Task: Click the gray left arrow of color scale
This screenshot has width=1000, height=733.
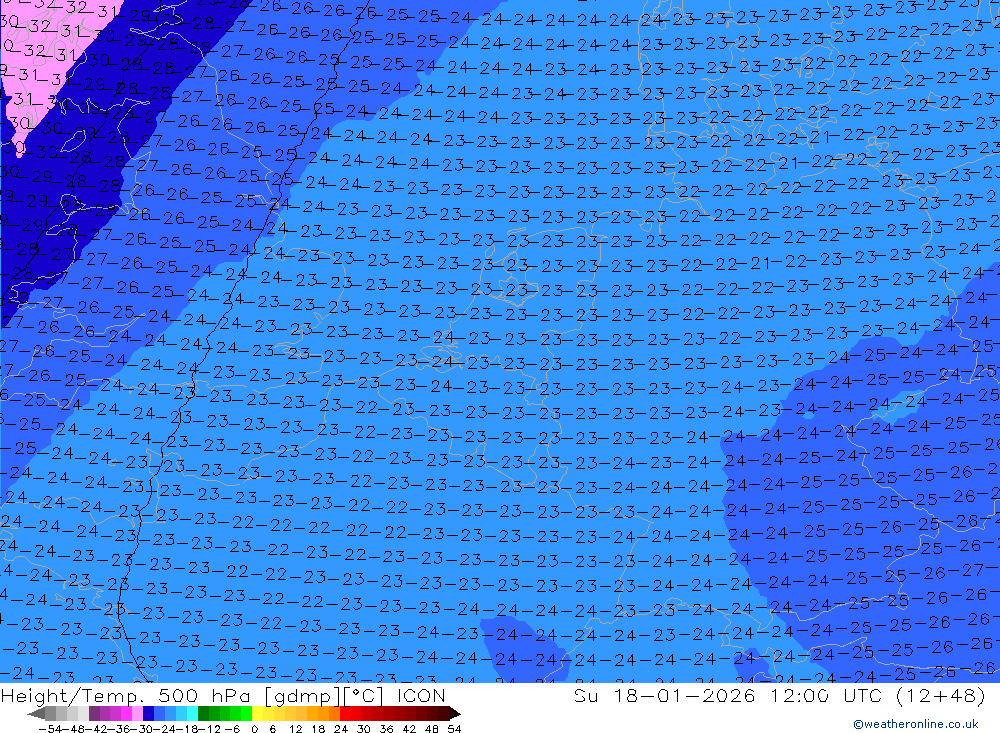Action: click(36, 713)
